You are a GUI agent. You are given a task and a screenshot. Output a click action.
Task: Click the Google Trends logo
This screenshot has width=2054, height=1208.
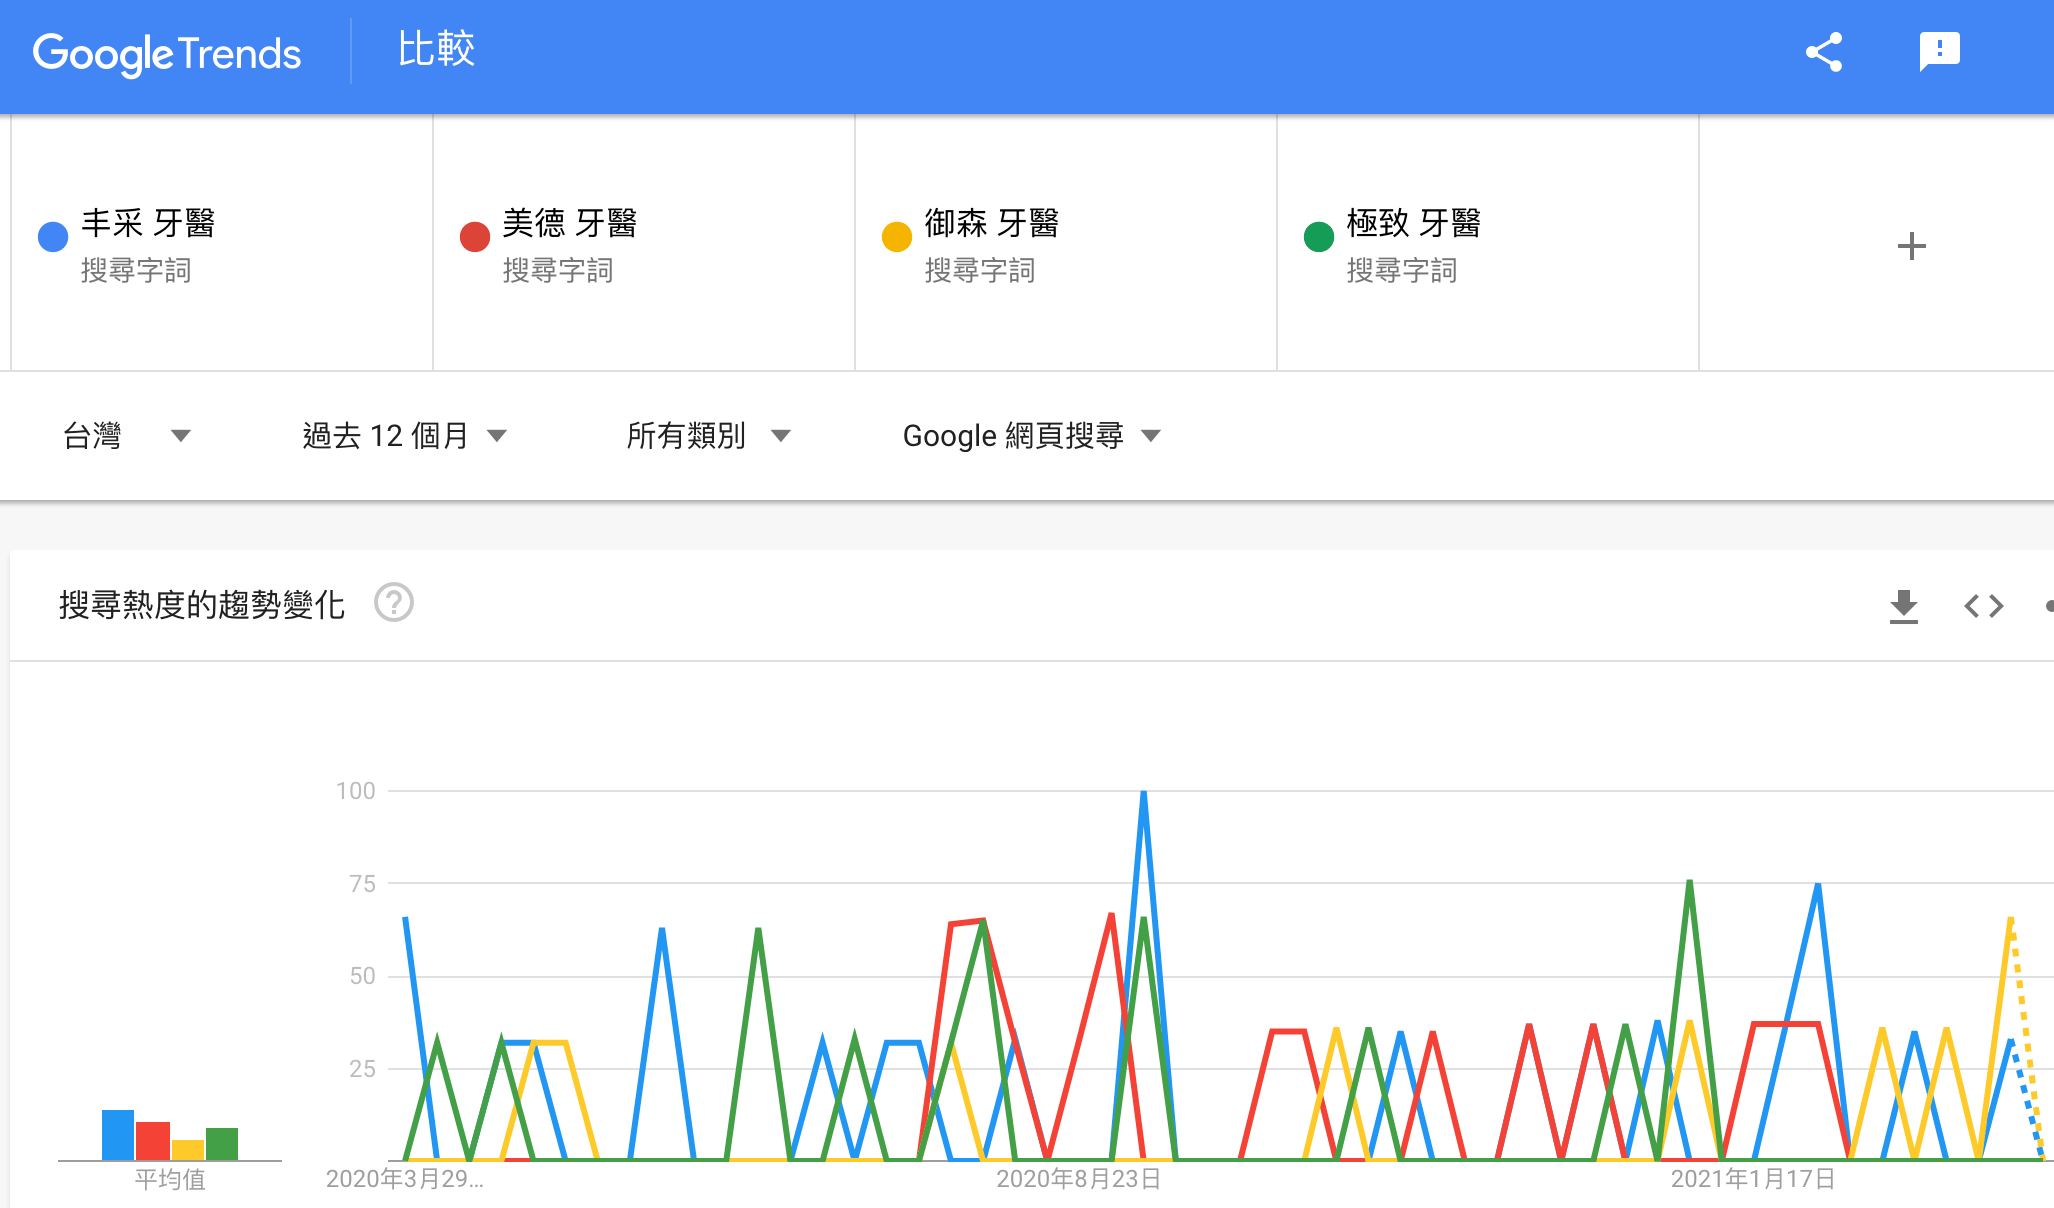click(166, 53)
